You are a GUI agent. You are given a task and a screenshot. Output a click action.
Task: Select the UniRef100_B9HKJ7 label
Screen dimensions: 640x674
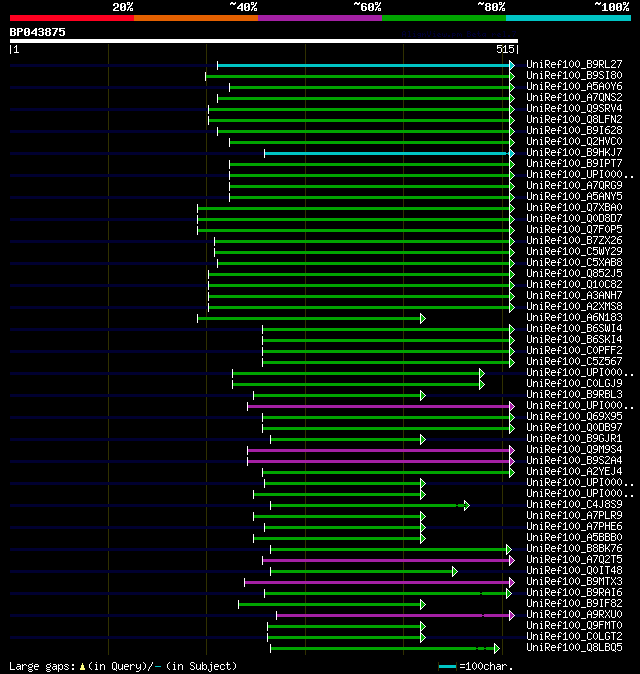574,153
